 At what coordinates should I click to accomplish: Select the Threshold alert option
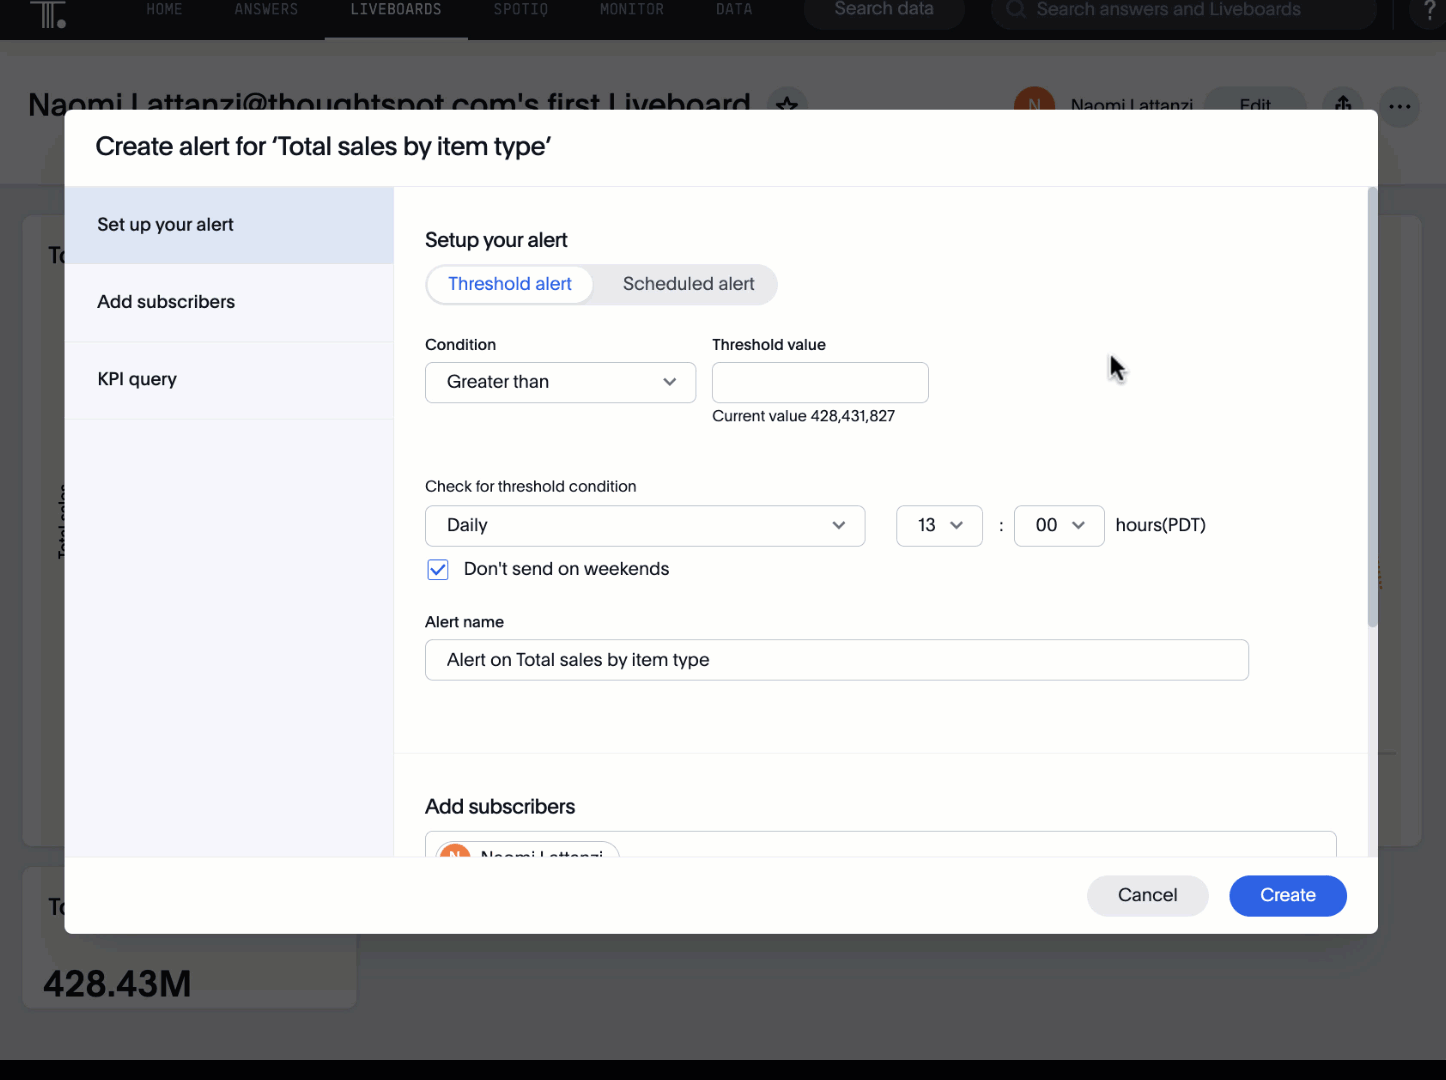point(509,284)
